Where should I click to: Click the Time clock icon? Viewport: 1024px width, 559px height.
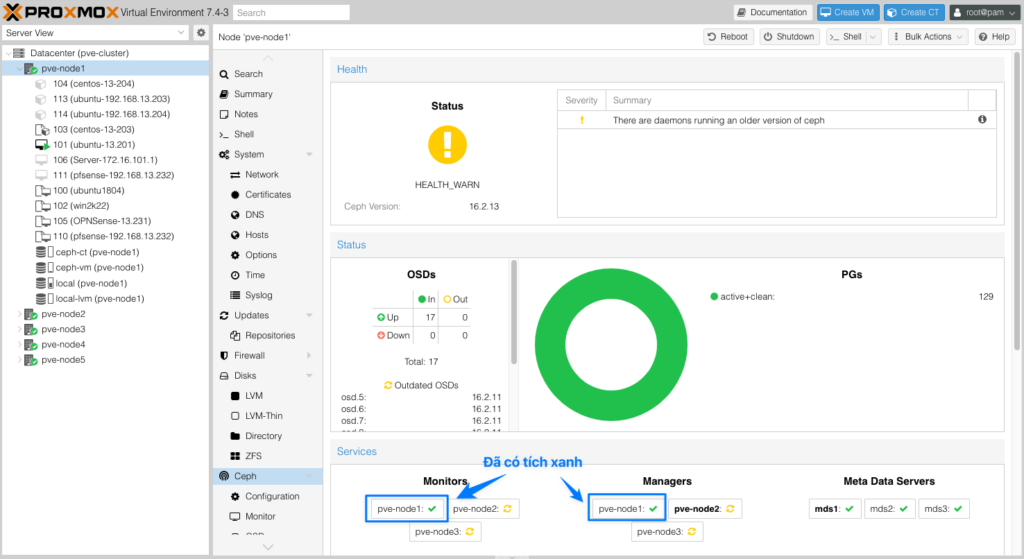pyautogui.click(x=235, y=275)
